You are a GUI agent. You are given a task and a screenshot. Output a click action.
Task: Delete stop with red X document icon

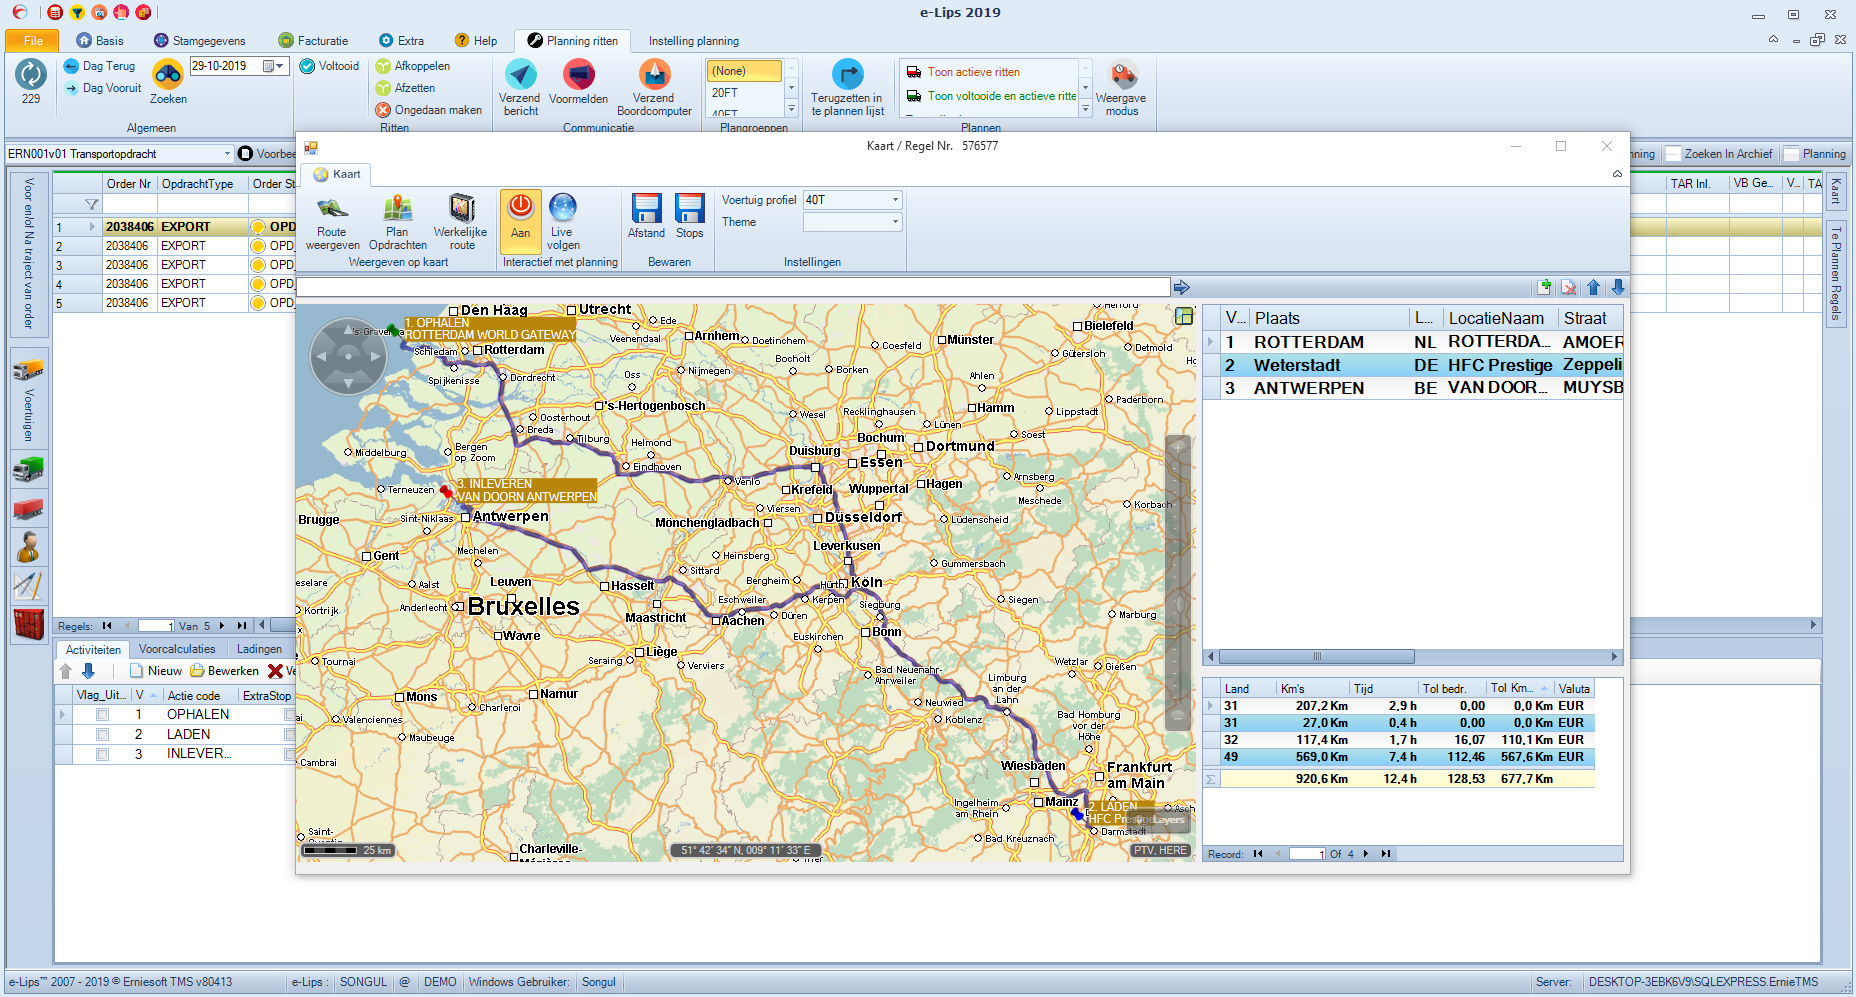tap(1569, 288)
